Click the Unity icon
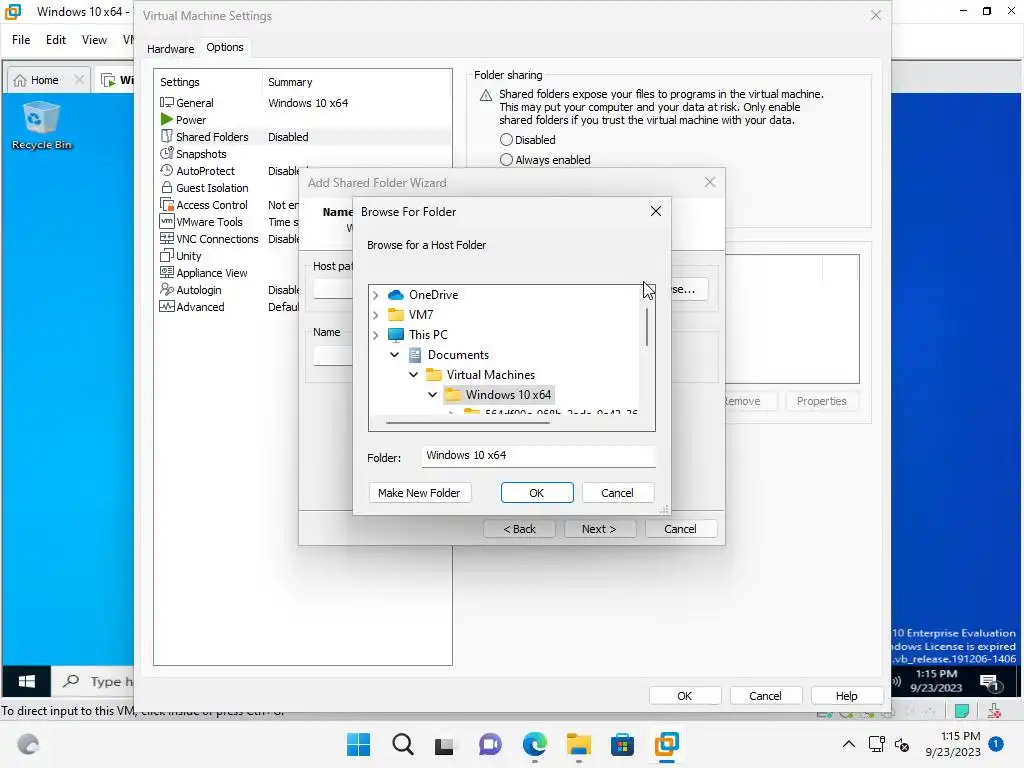1024x768 pixels. click(x=167, y=255)
